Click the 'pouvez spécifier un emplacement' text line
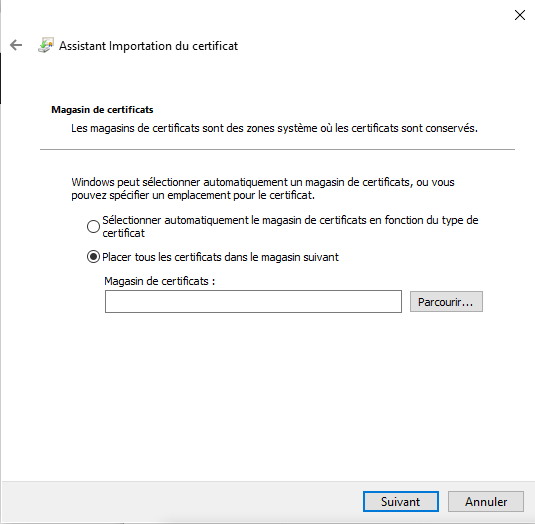 (x=193, y=195)
